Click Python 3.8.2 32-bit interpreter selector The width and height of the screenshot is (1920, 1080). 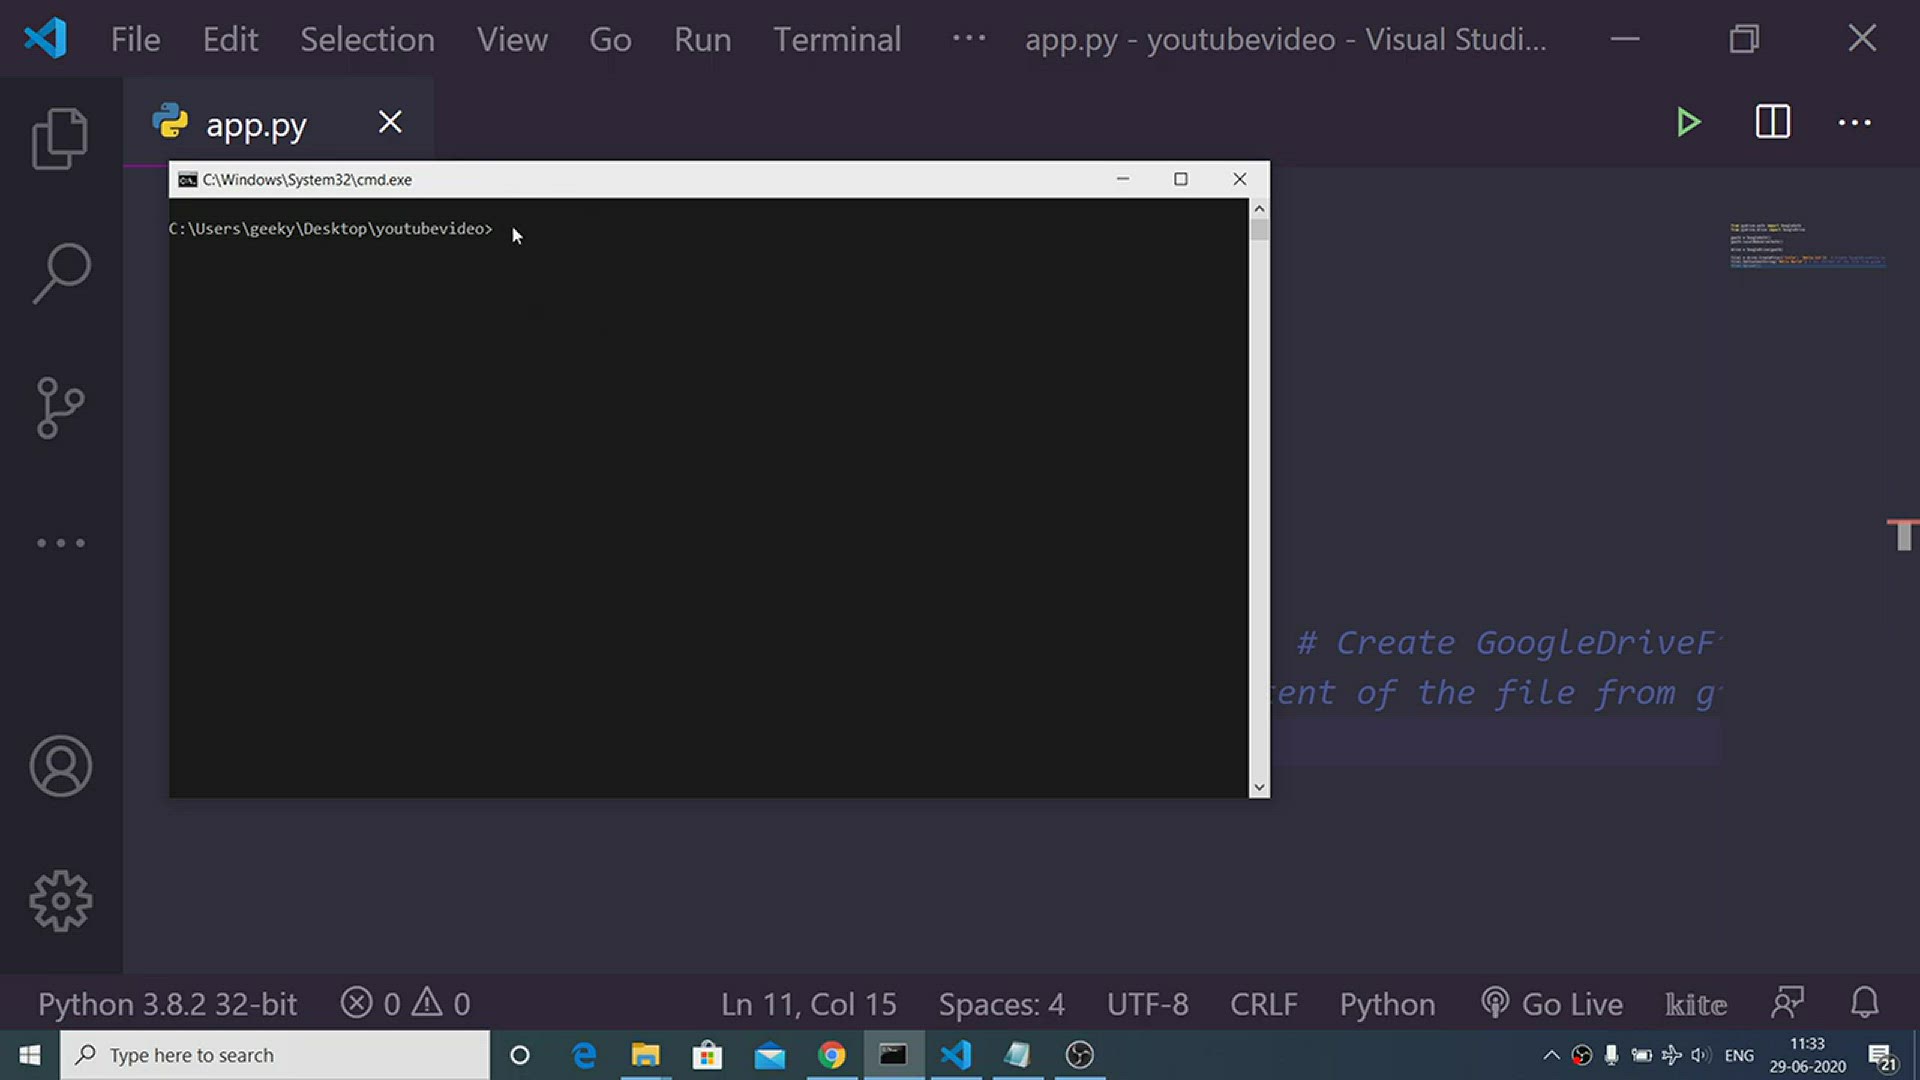coord(167,1003)
